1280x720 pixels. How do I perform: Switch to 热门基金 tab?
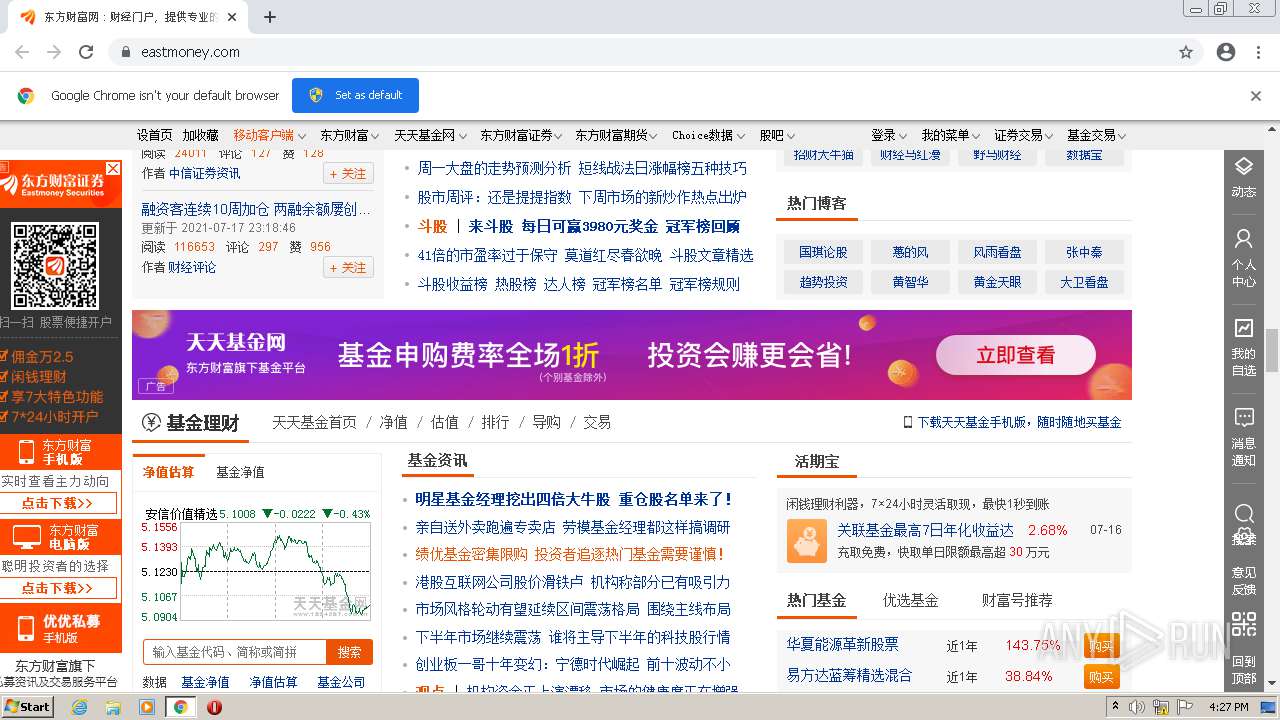pos(816,600)
